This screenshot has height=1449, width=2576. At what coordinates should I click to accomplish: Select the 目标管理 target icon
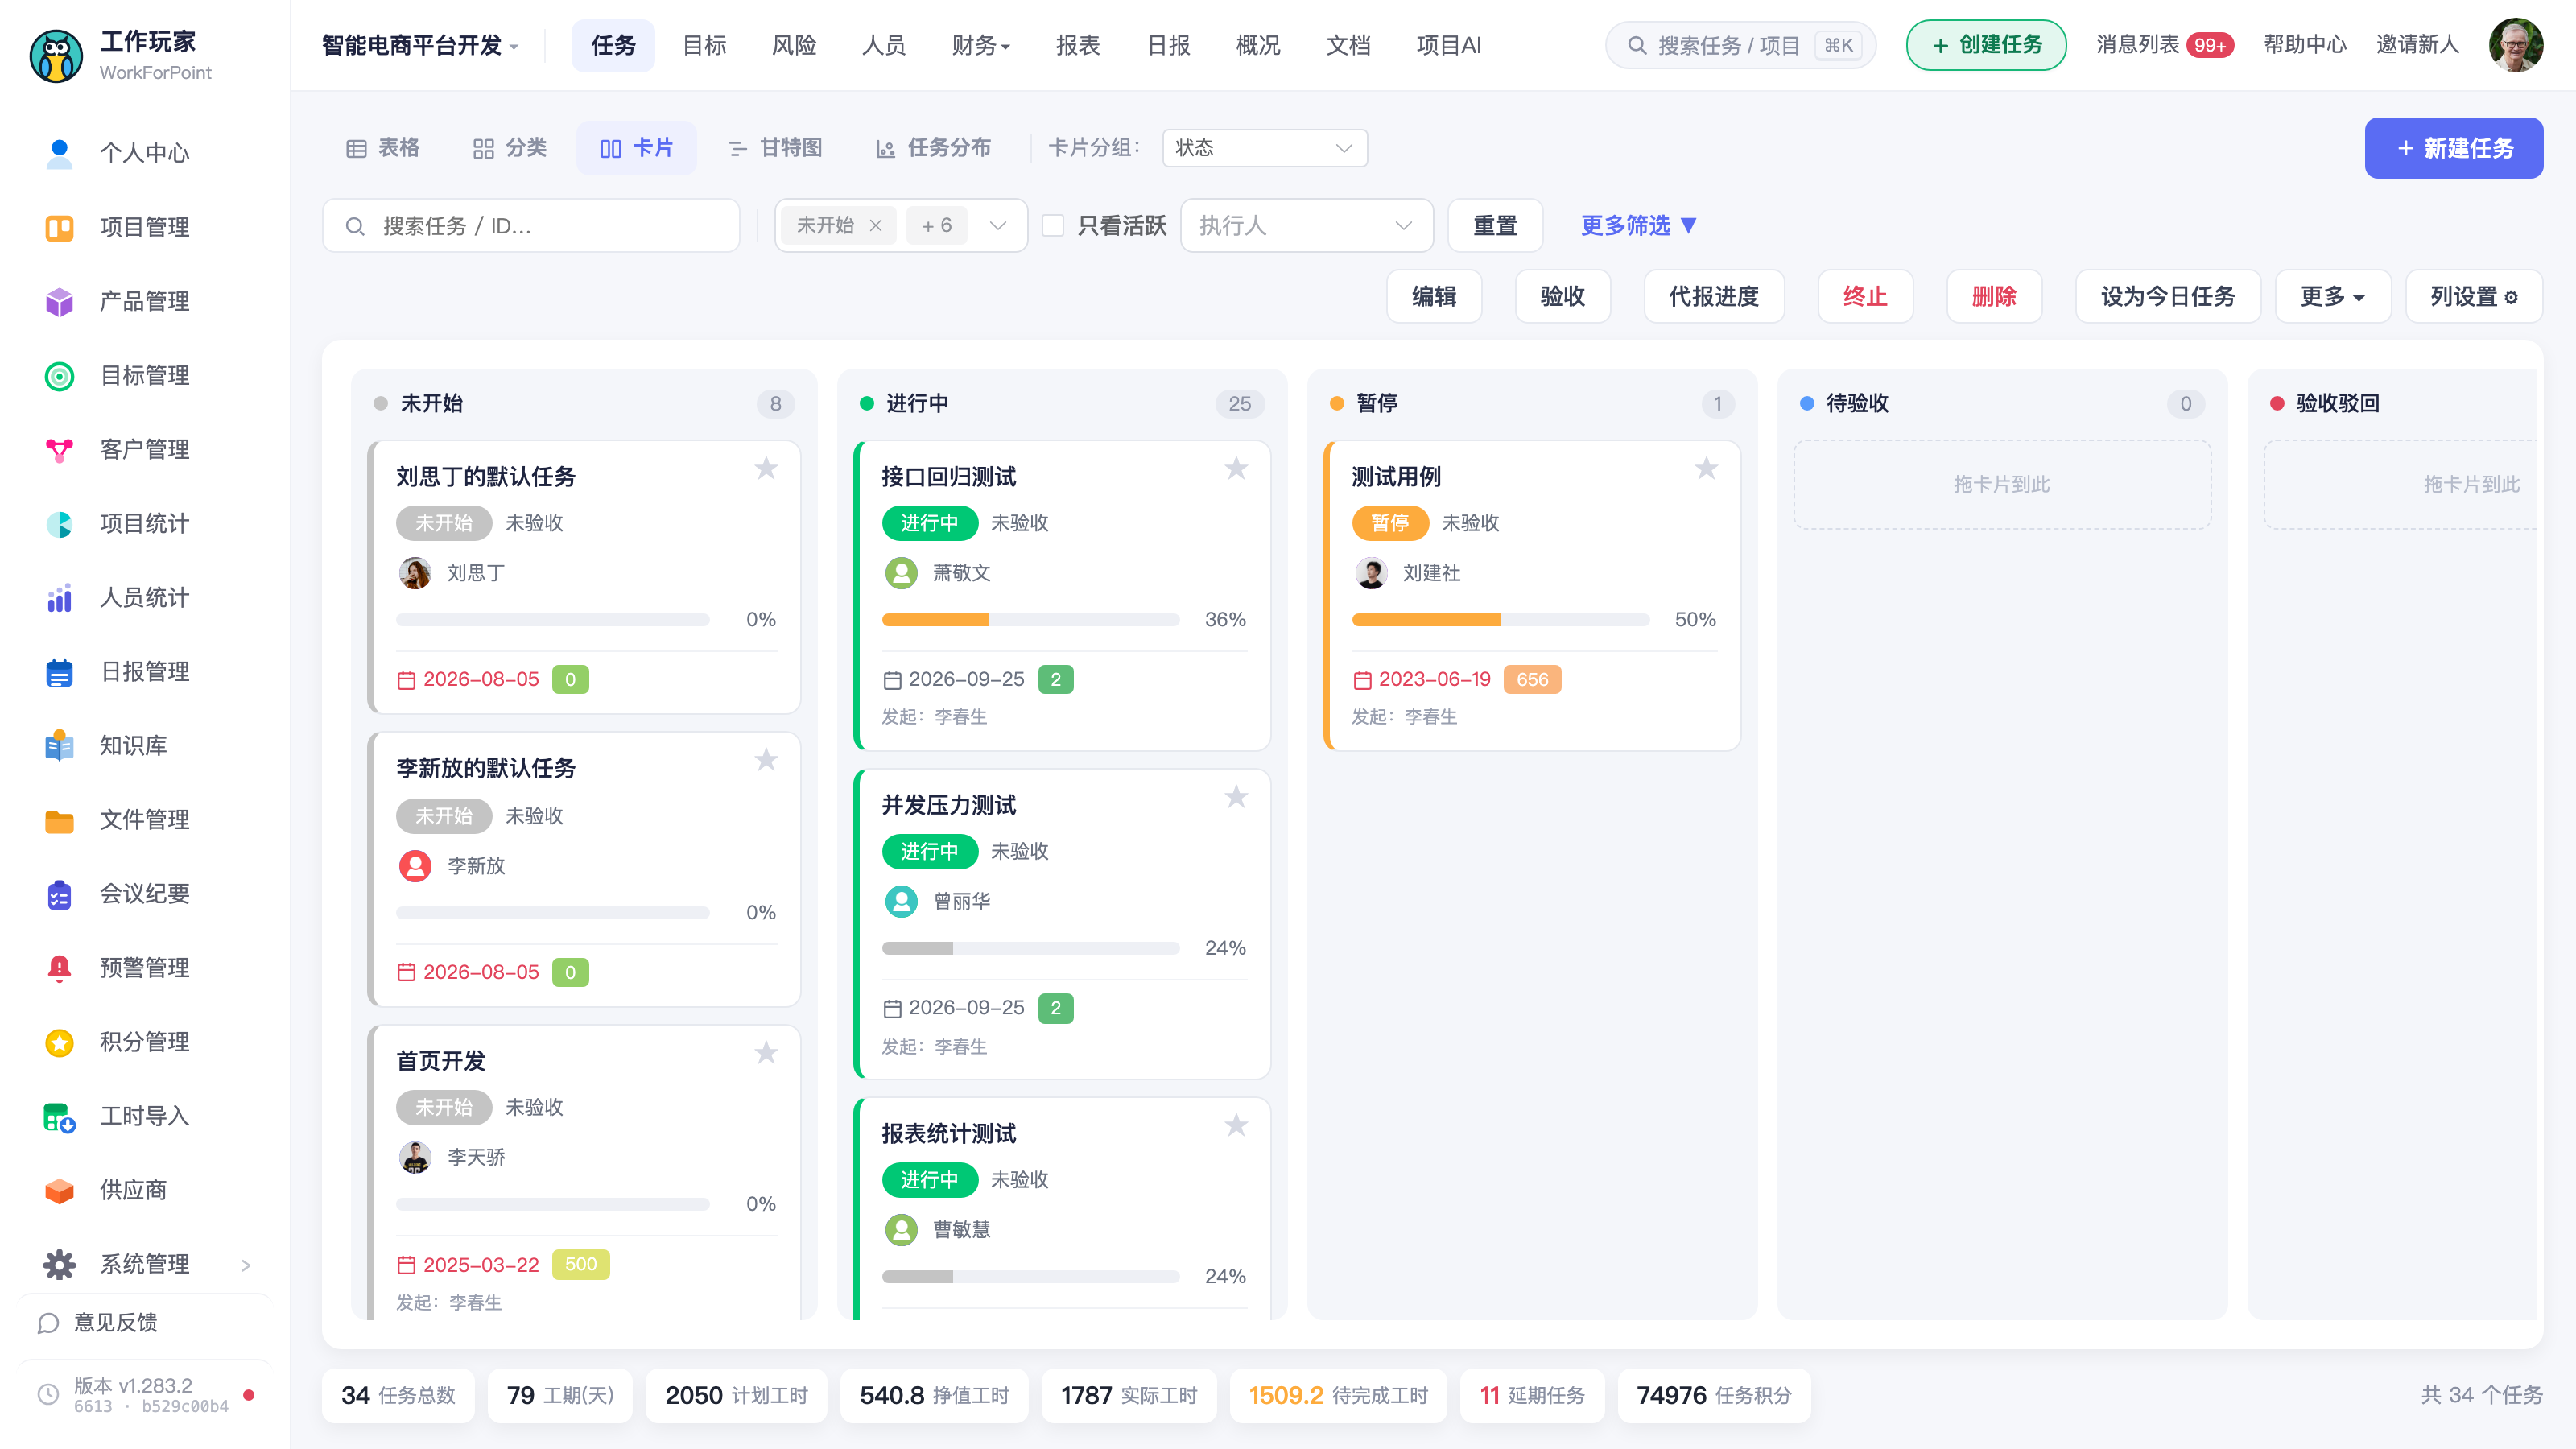59,375
